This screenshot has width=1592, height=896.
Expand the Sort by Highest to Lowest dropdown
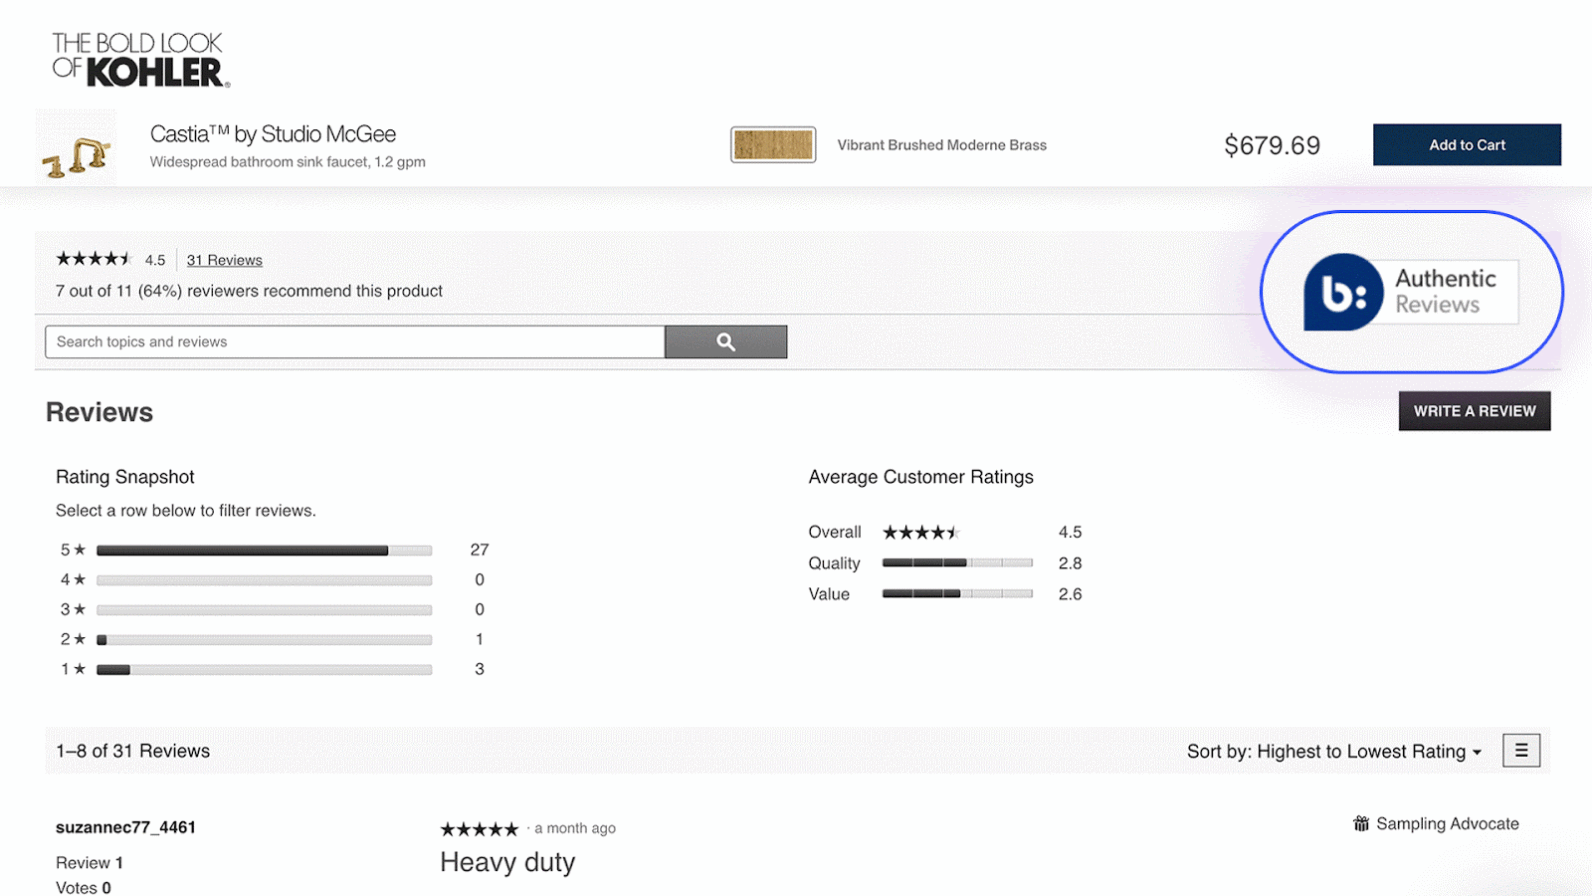(1334, 752)
